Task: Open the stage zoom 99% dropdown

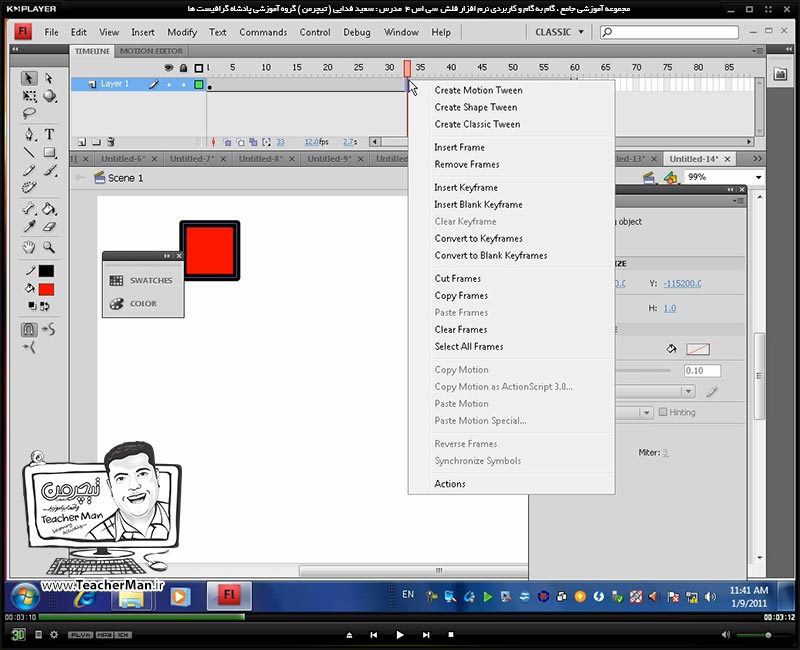Action: 759,177
